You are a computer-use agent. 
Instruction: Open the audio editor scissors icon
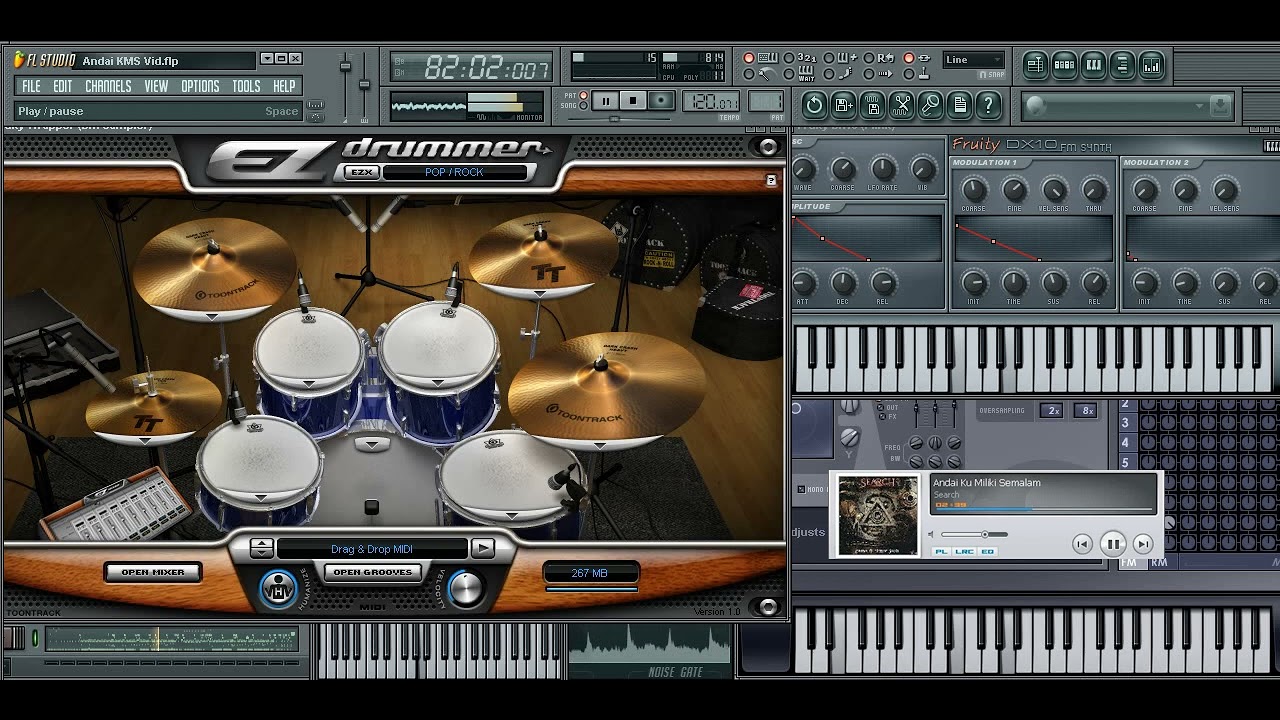[x=902, y=104]
